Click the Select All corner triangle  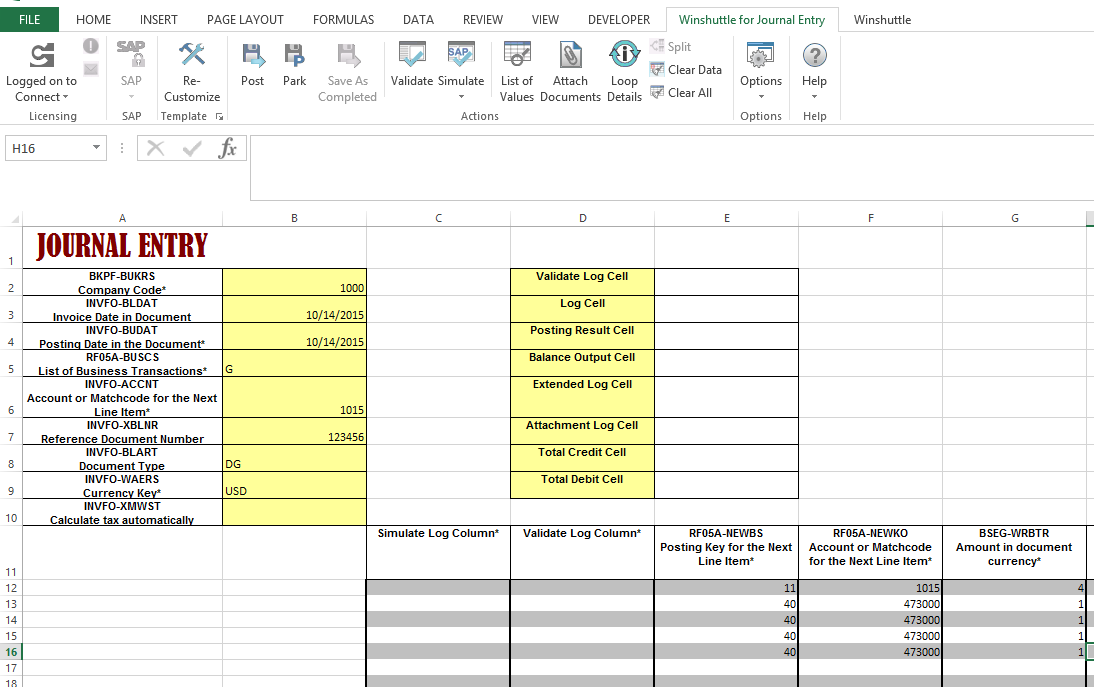(x=15, y=219)
